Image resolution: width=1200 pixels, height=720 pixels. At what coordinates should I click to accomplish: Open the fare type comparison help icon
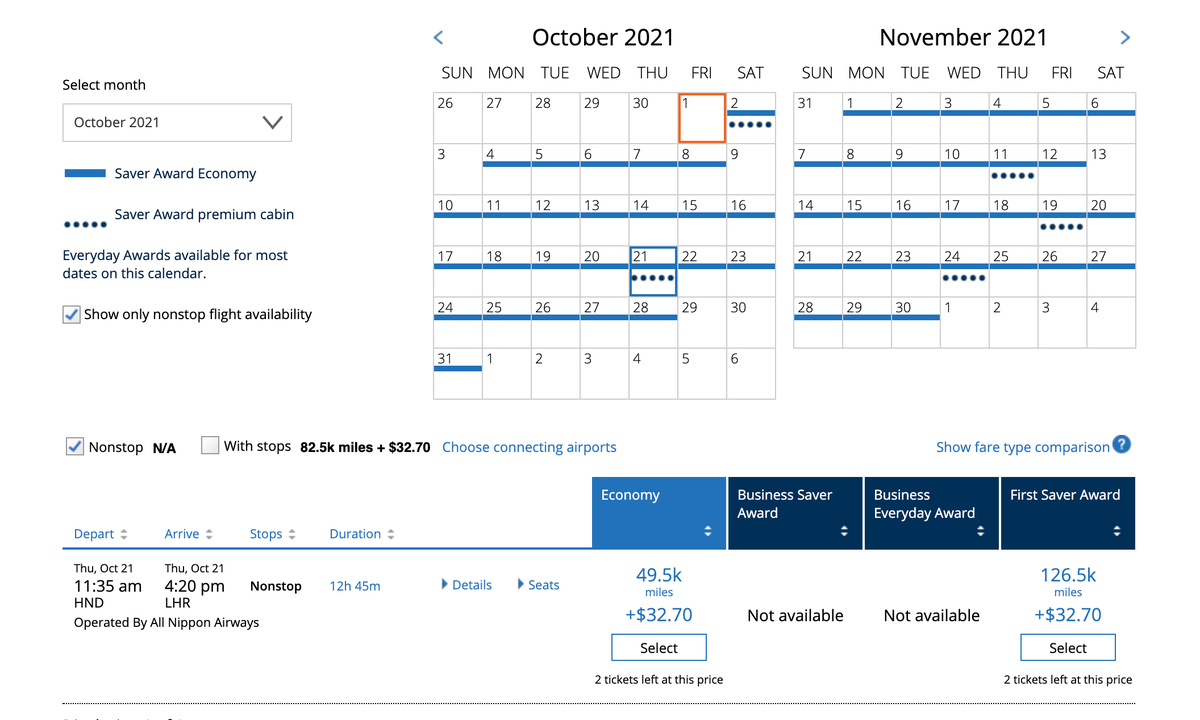[1120, 446]
